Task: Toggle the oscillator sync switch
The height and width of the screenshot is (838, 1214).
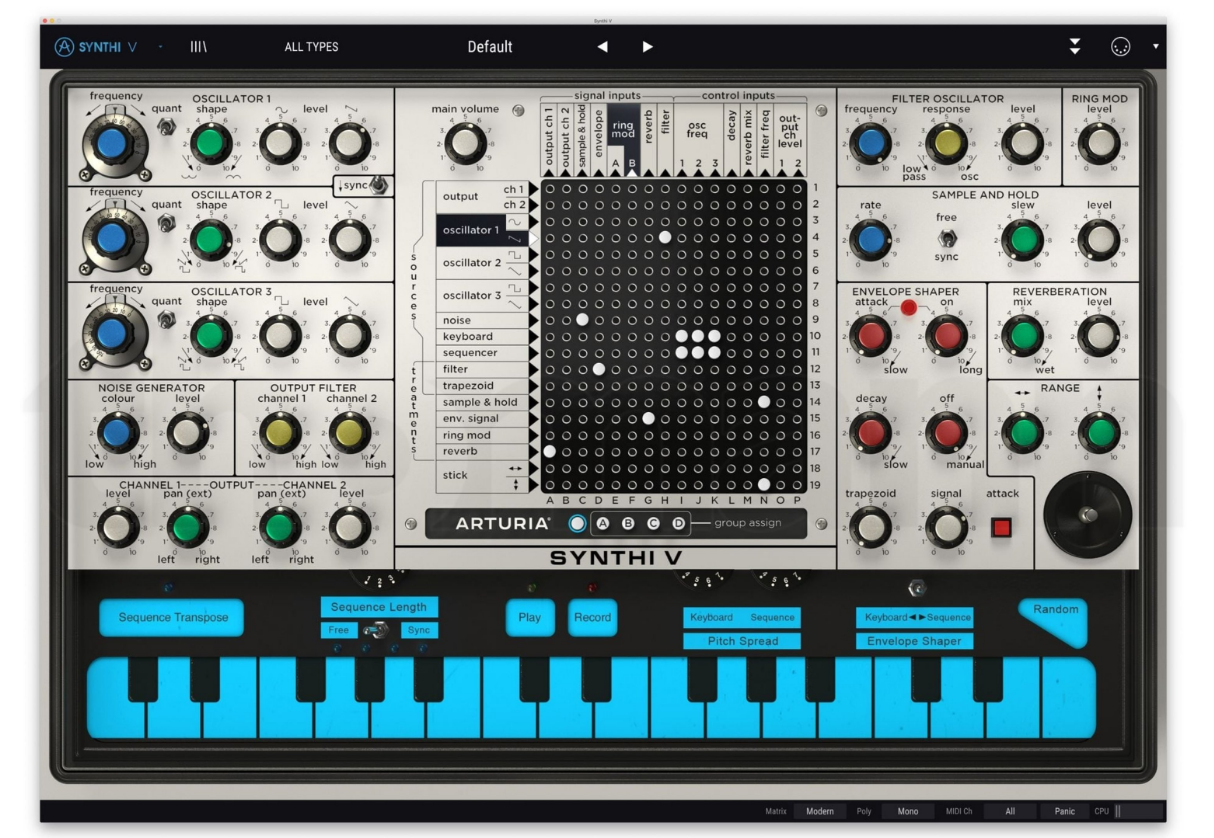Action: (x=377, y=185)
